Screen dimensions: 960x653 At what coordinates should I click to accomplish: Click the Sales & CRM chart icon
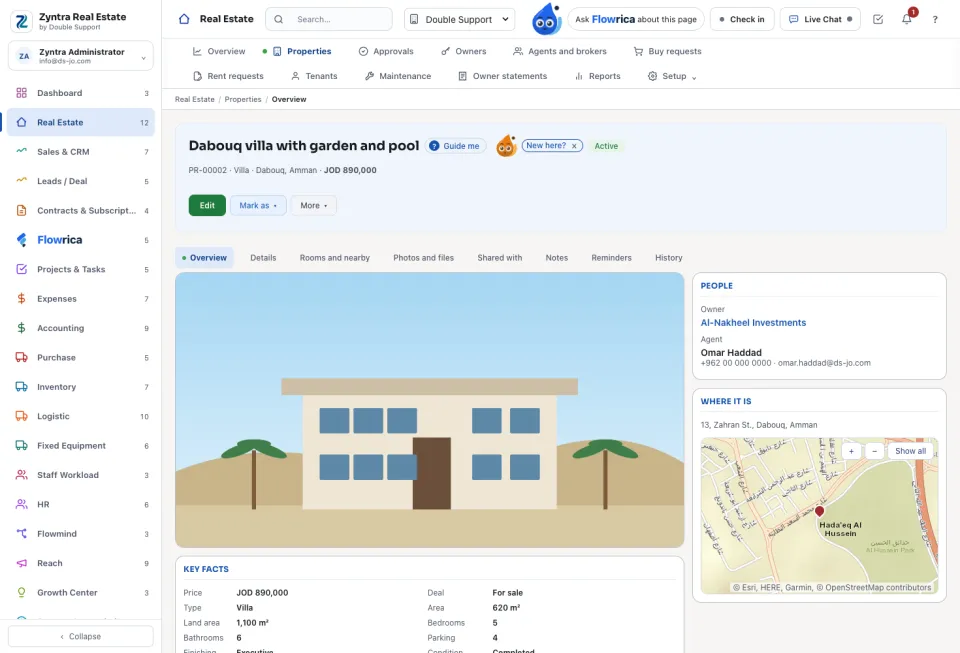click(x=21, y=152)
